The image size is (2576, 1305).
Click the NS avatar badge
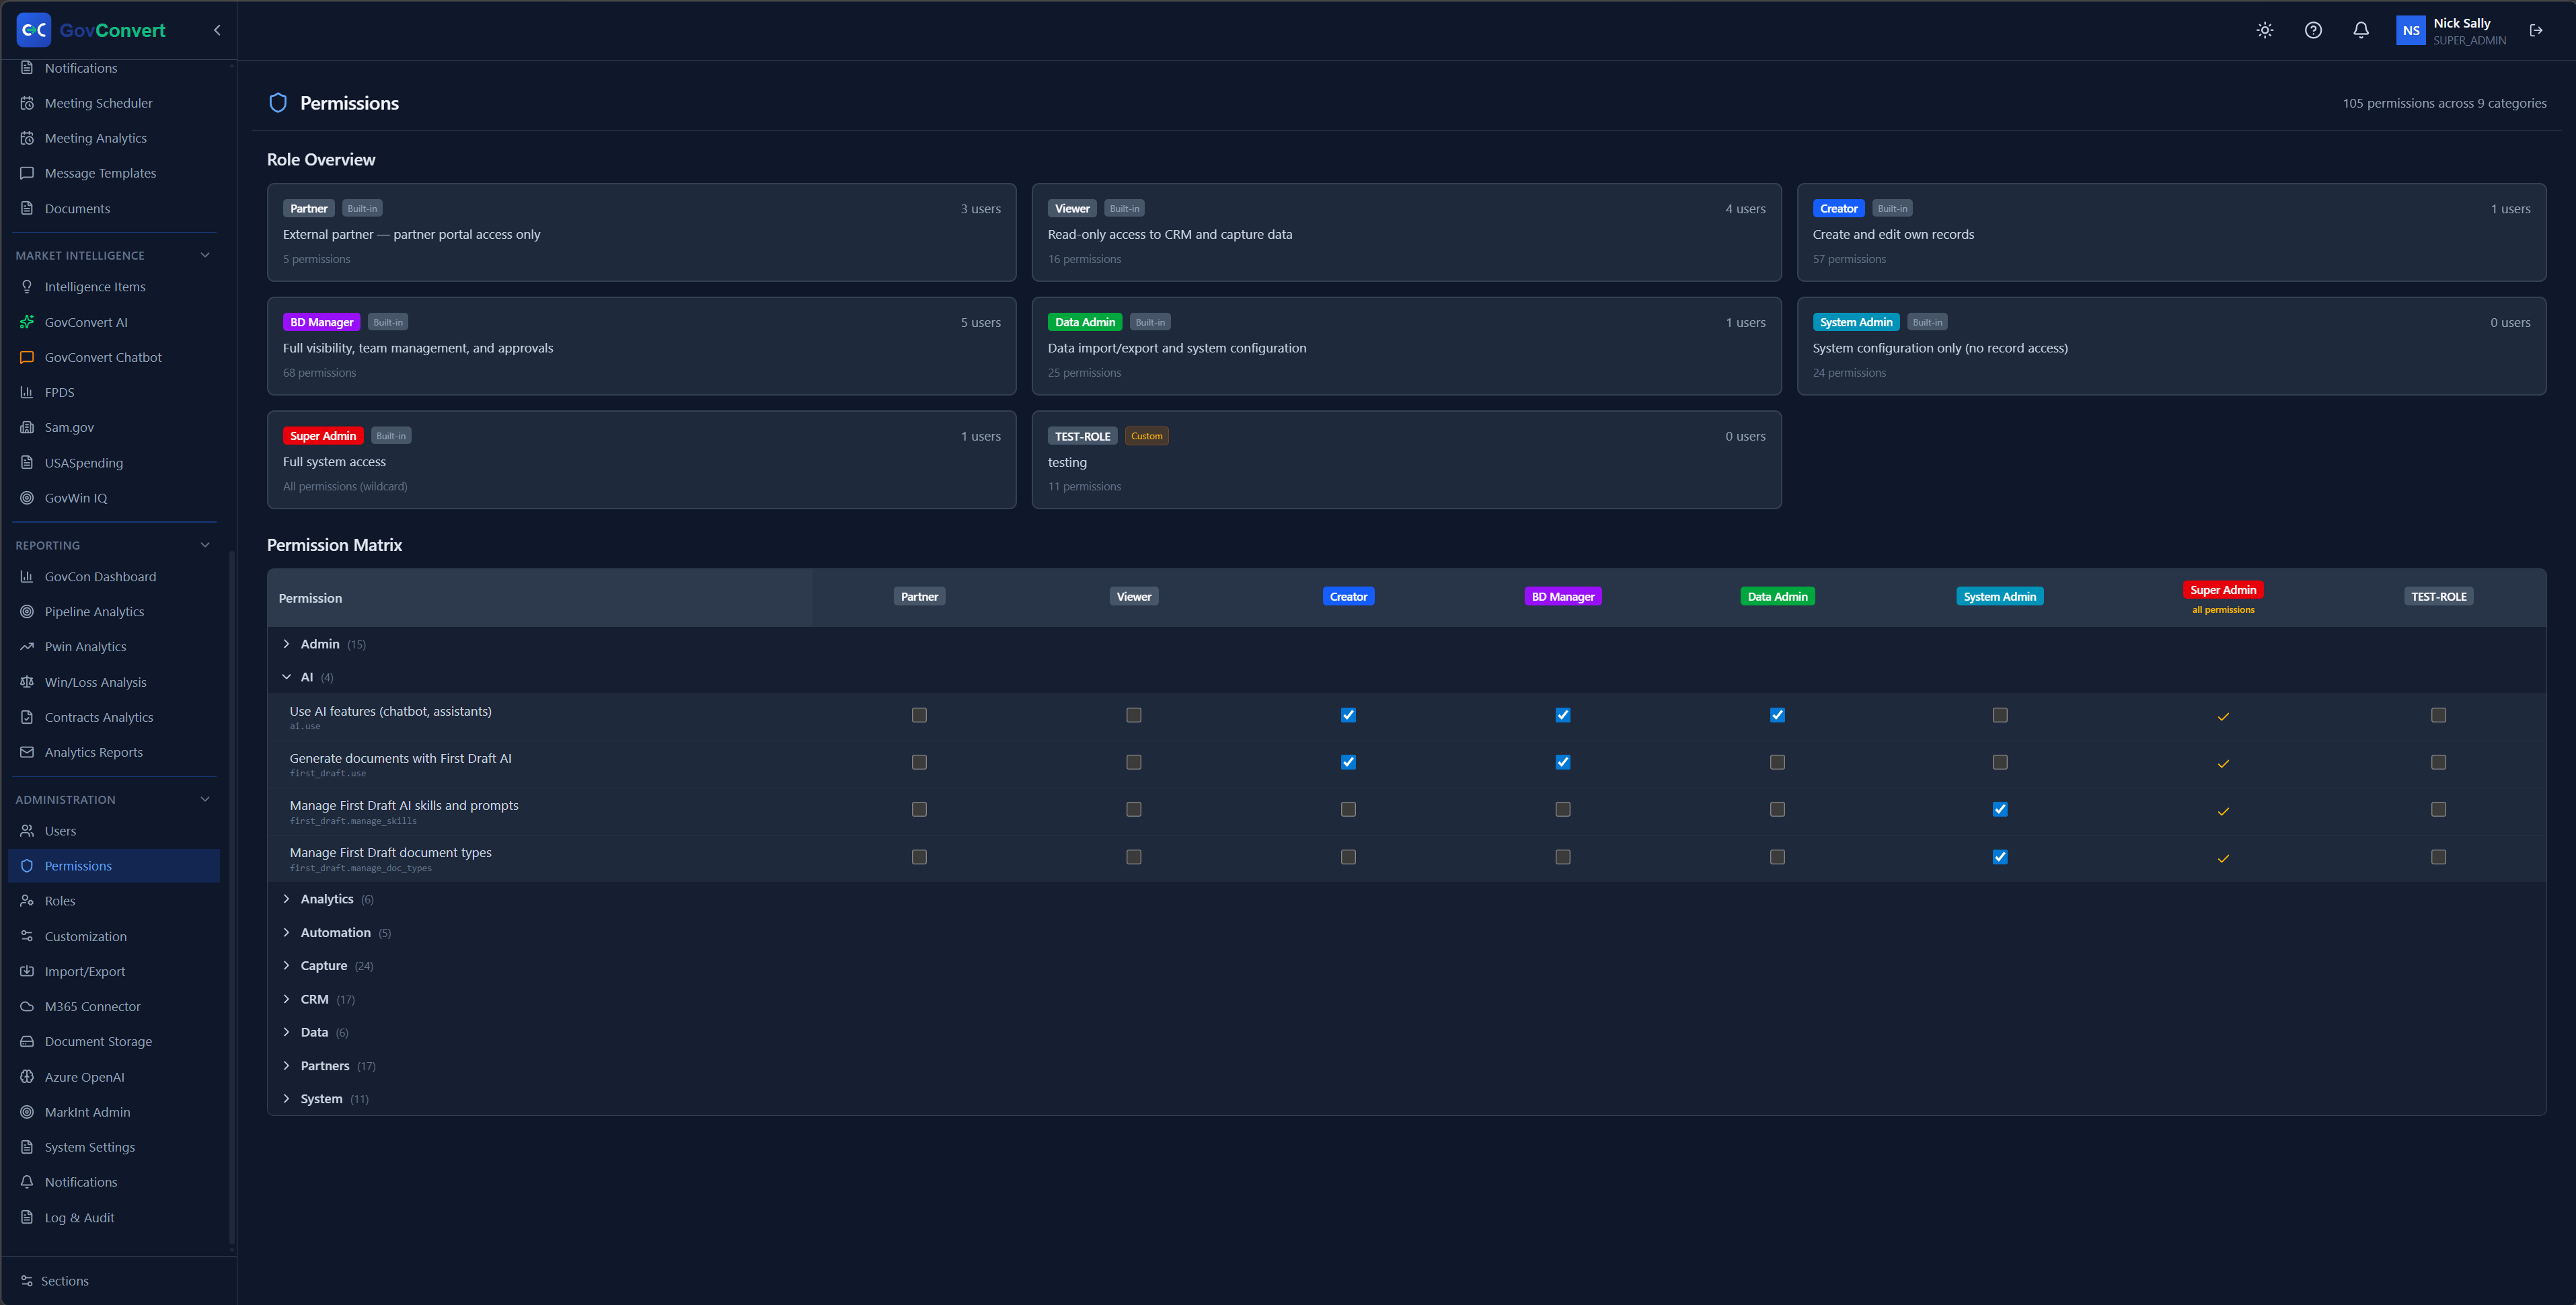click(2410, 30)
